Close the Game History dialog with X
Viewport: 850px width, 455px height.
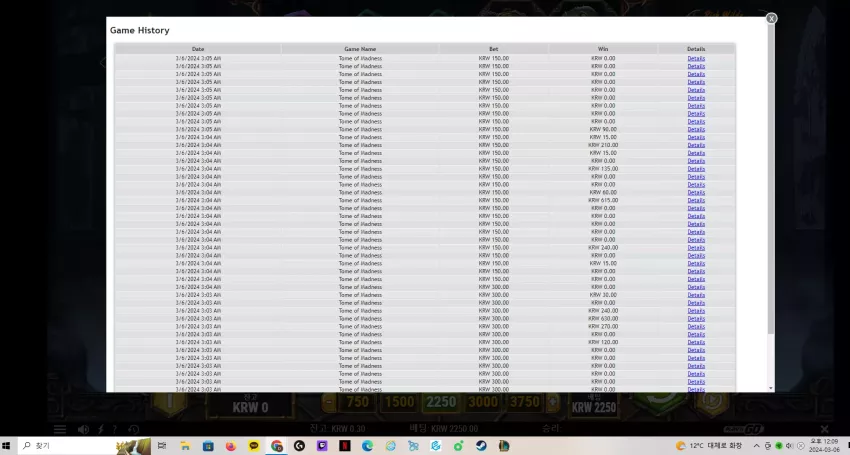click(771, 18)
